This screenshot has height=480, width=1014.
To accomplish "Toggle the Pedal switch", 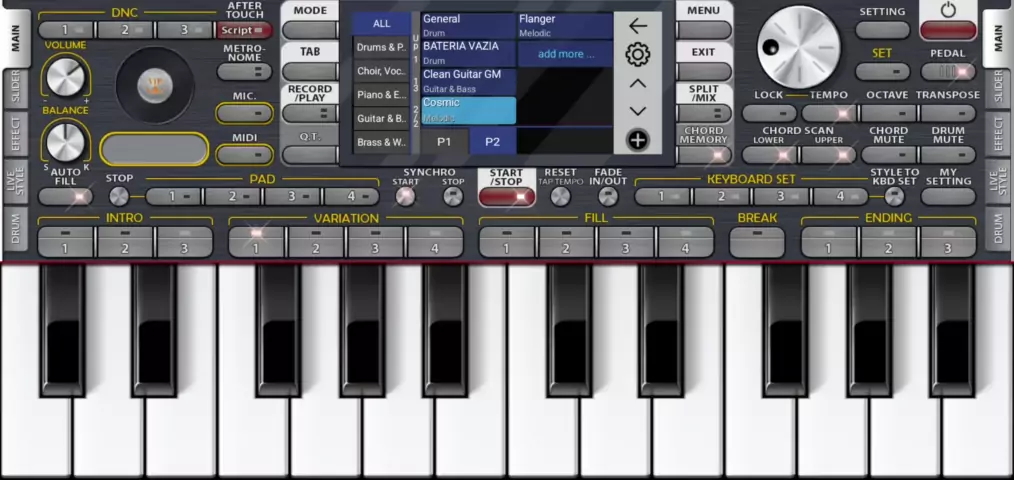I will (947, 72).
